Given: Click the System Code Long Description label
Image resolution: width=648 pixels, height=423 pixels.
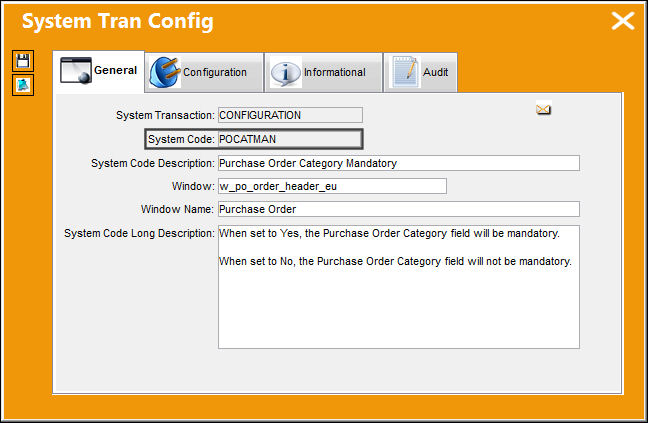Looking at the screenshot, I should [x=139, y=233].
